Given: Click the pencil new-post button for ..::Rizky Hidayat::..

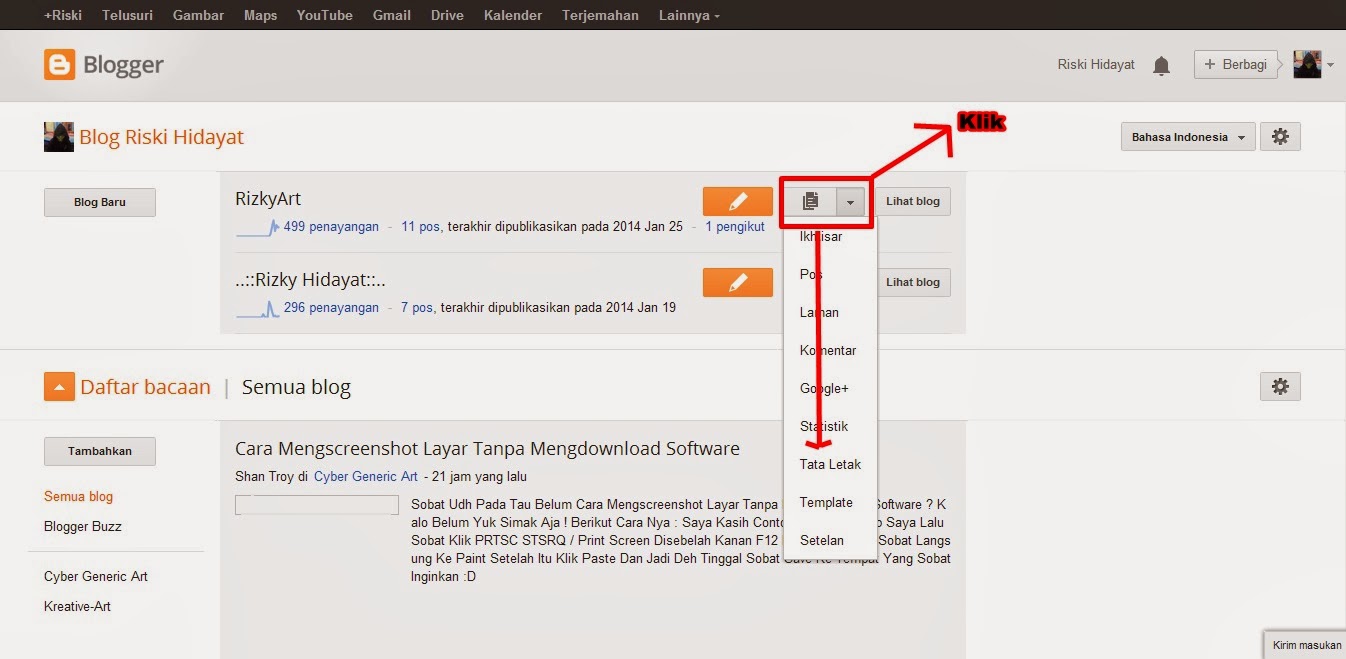Looking at the screenshot, I should [x=738, y=282].
